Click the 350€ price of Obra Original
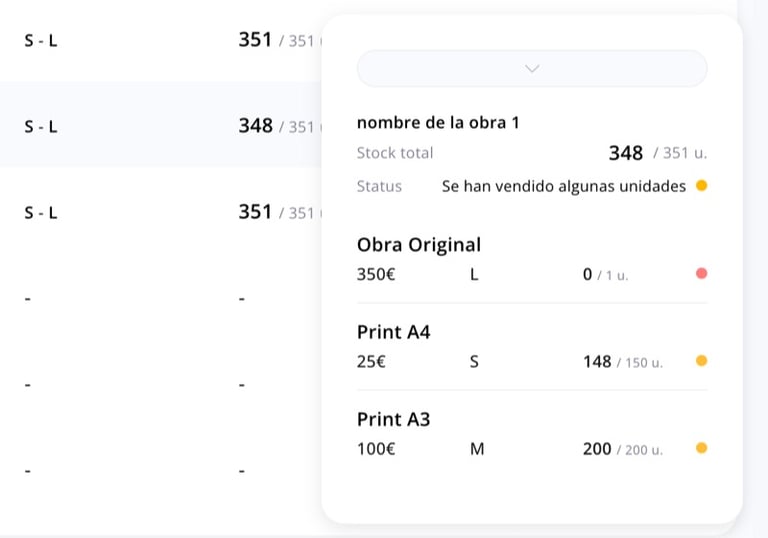Screen dimensions: 768x538 click(376, 274)
